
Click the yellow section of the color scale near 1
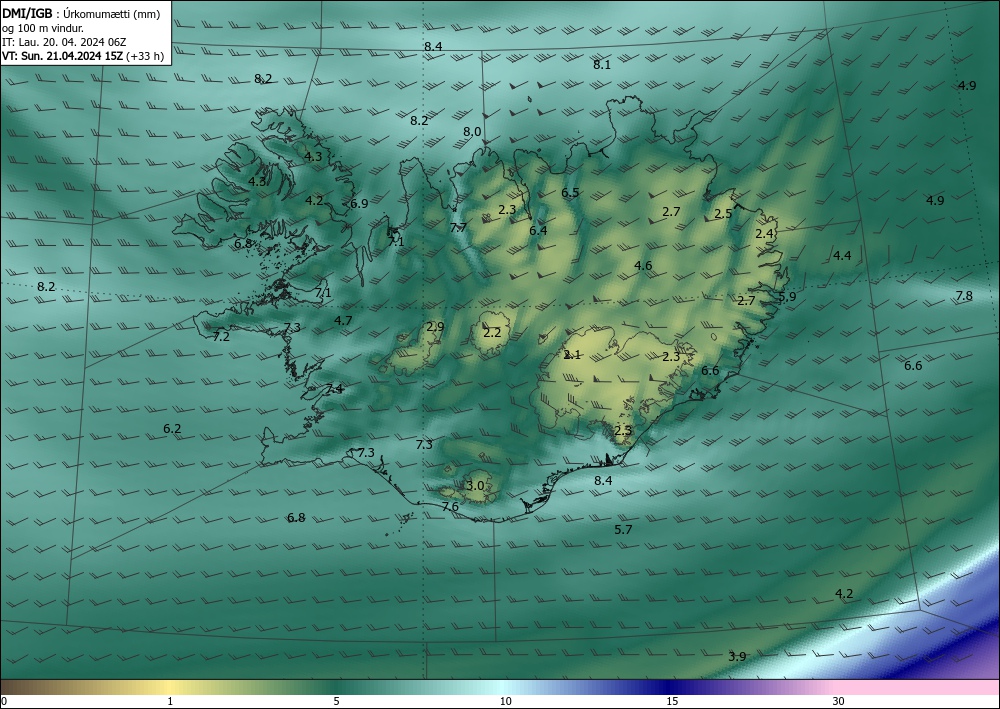click(x=170, y=687)
